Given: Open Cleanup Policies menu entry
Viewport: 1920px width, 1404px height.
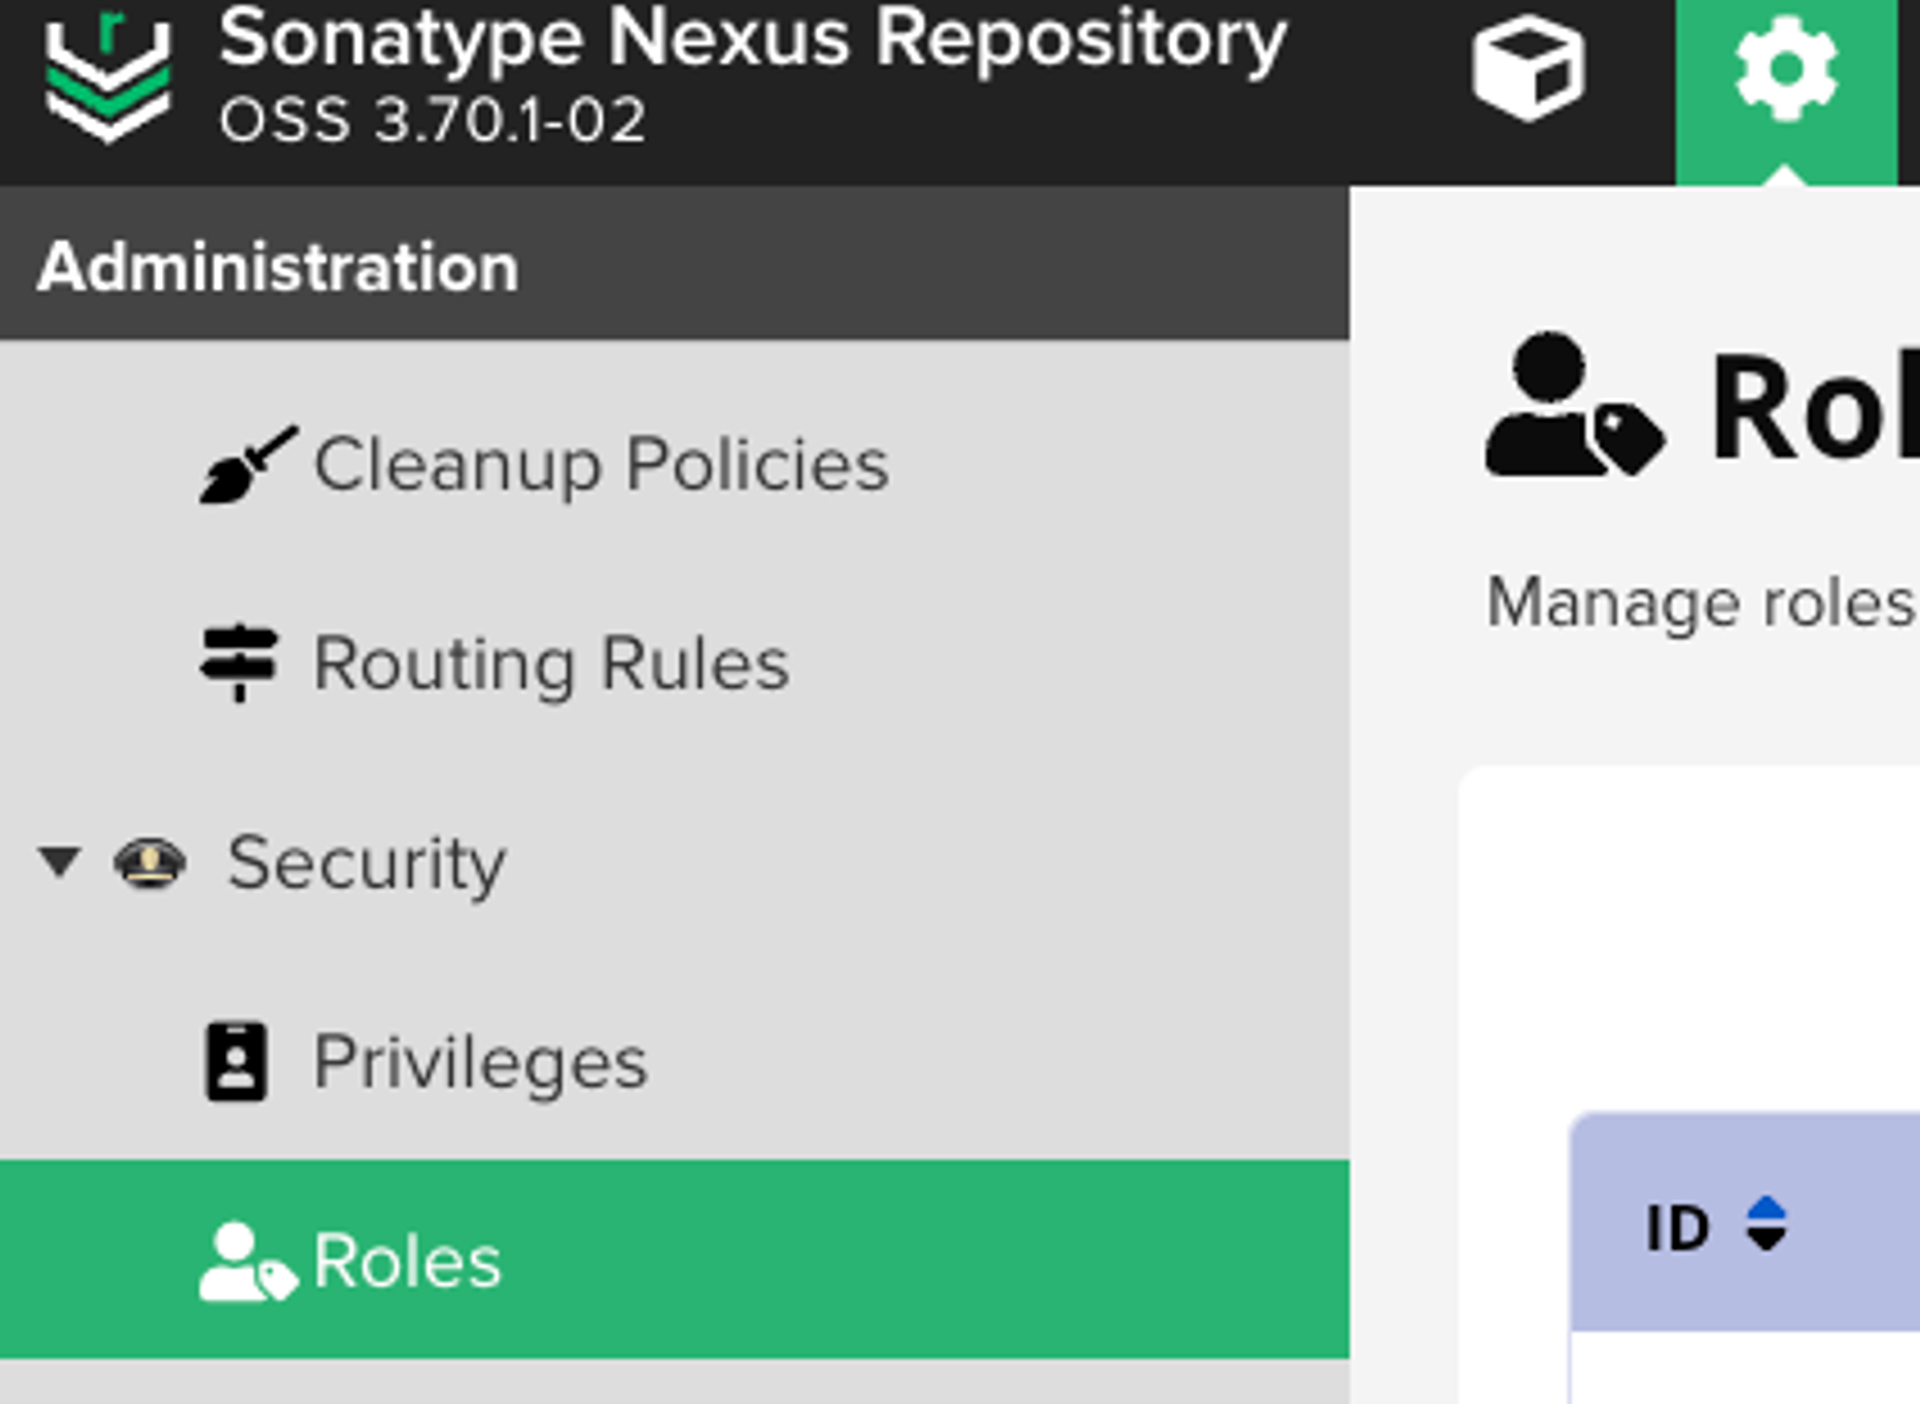Looking at the screenshot, I should (601, 466).
